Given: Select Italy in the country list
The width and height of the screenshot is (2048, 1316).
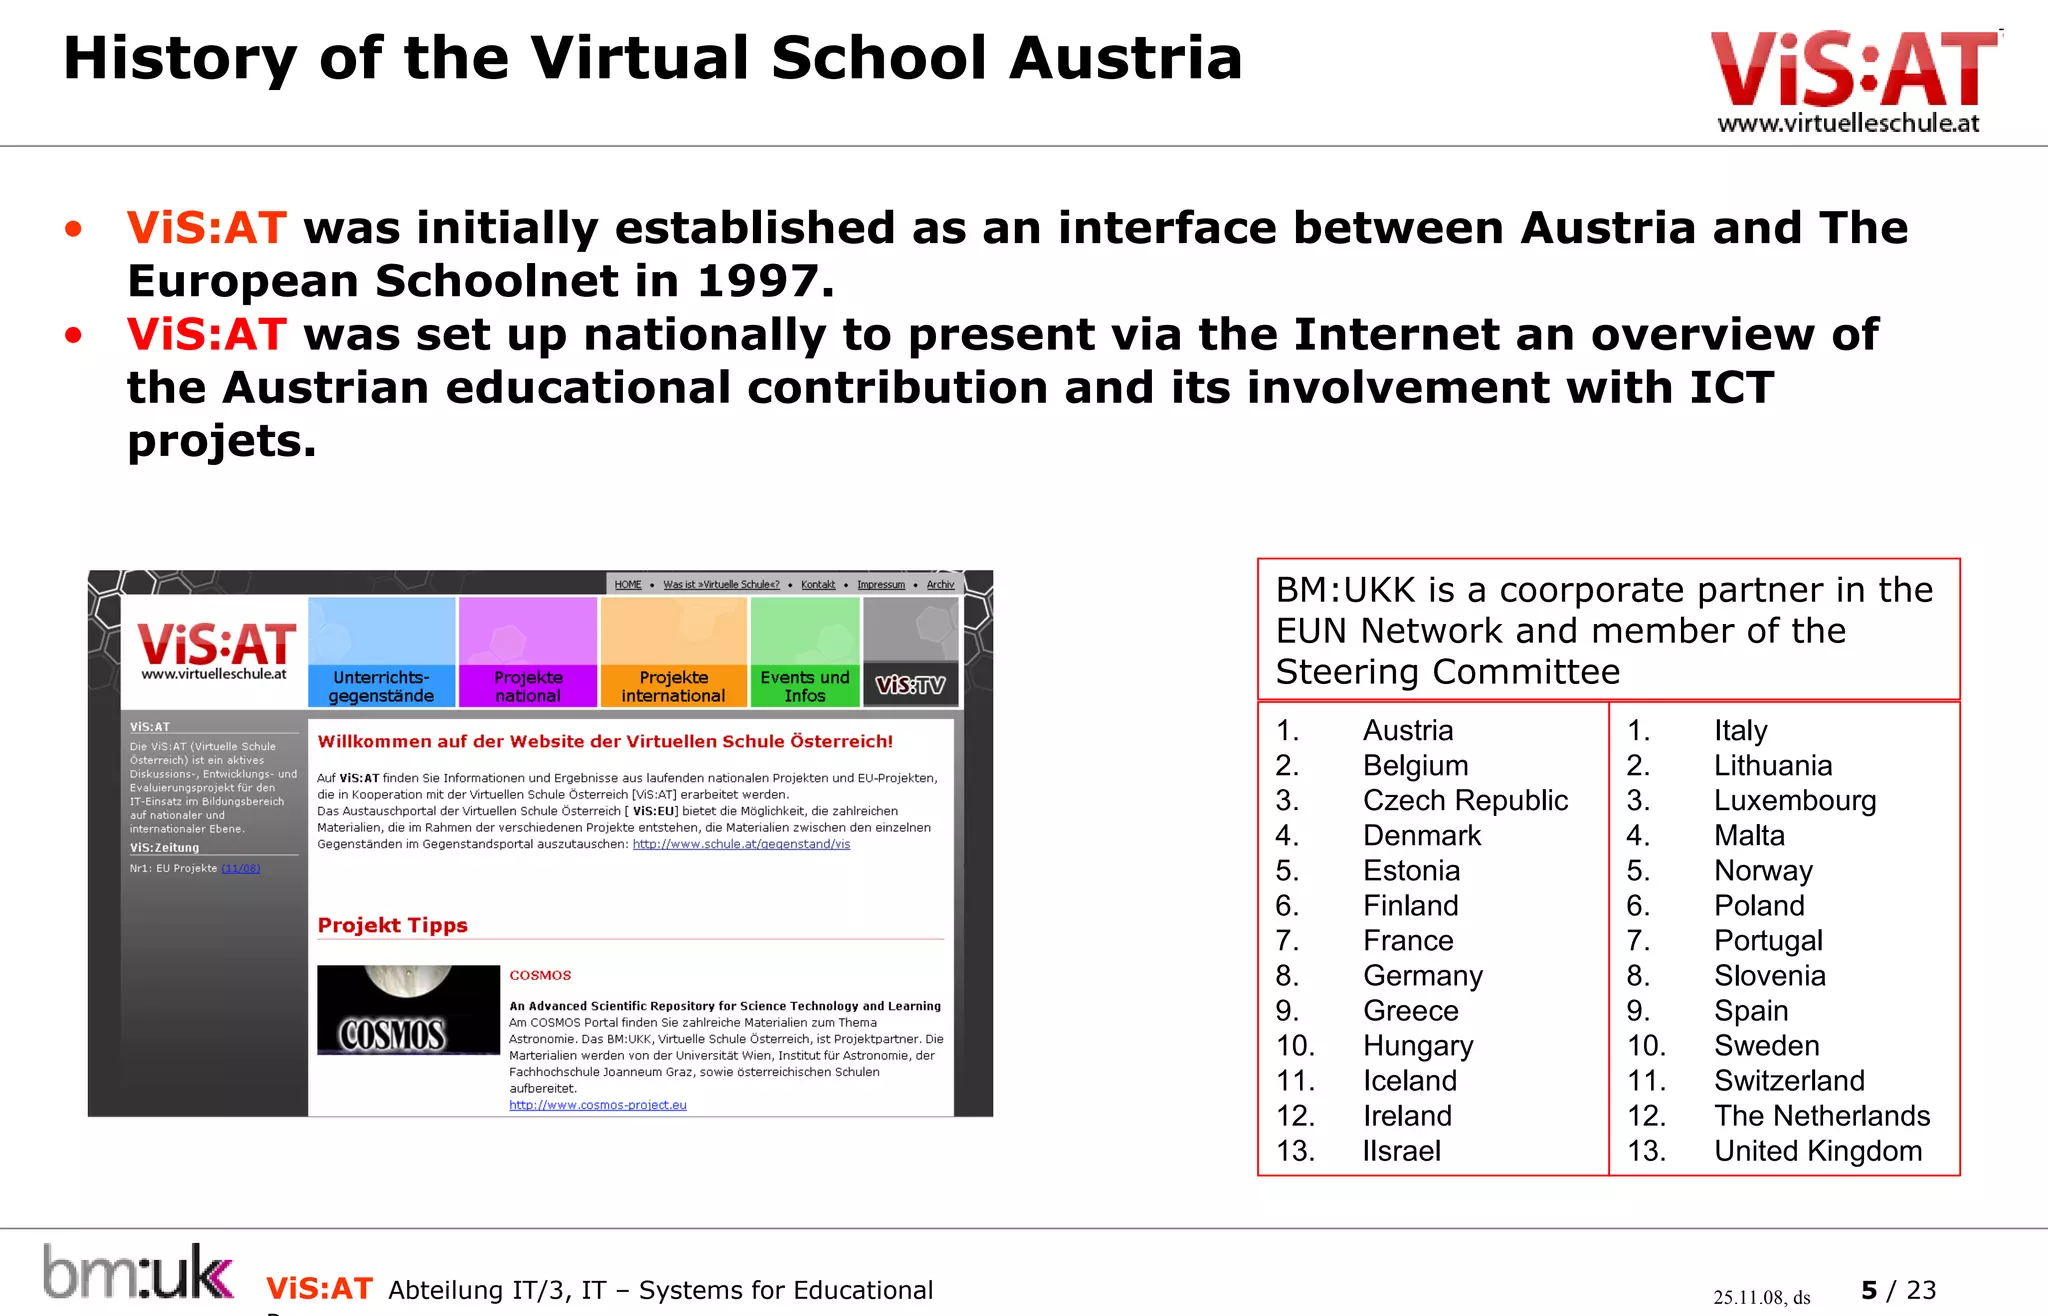Looking at the screenshot, I should 1741,730.
